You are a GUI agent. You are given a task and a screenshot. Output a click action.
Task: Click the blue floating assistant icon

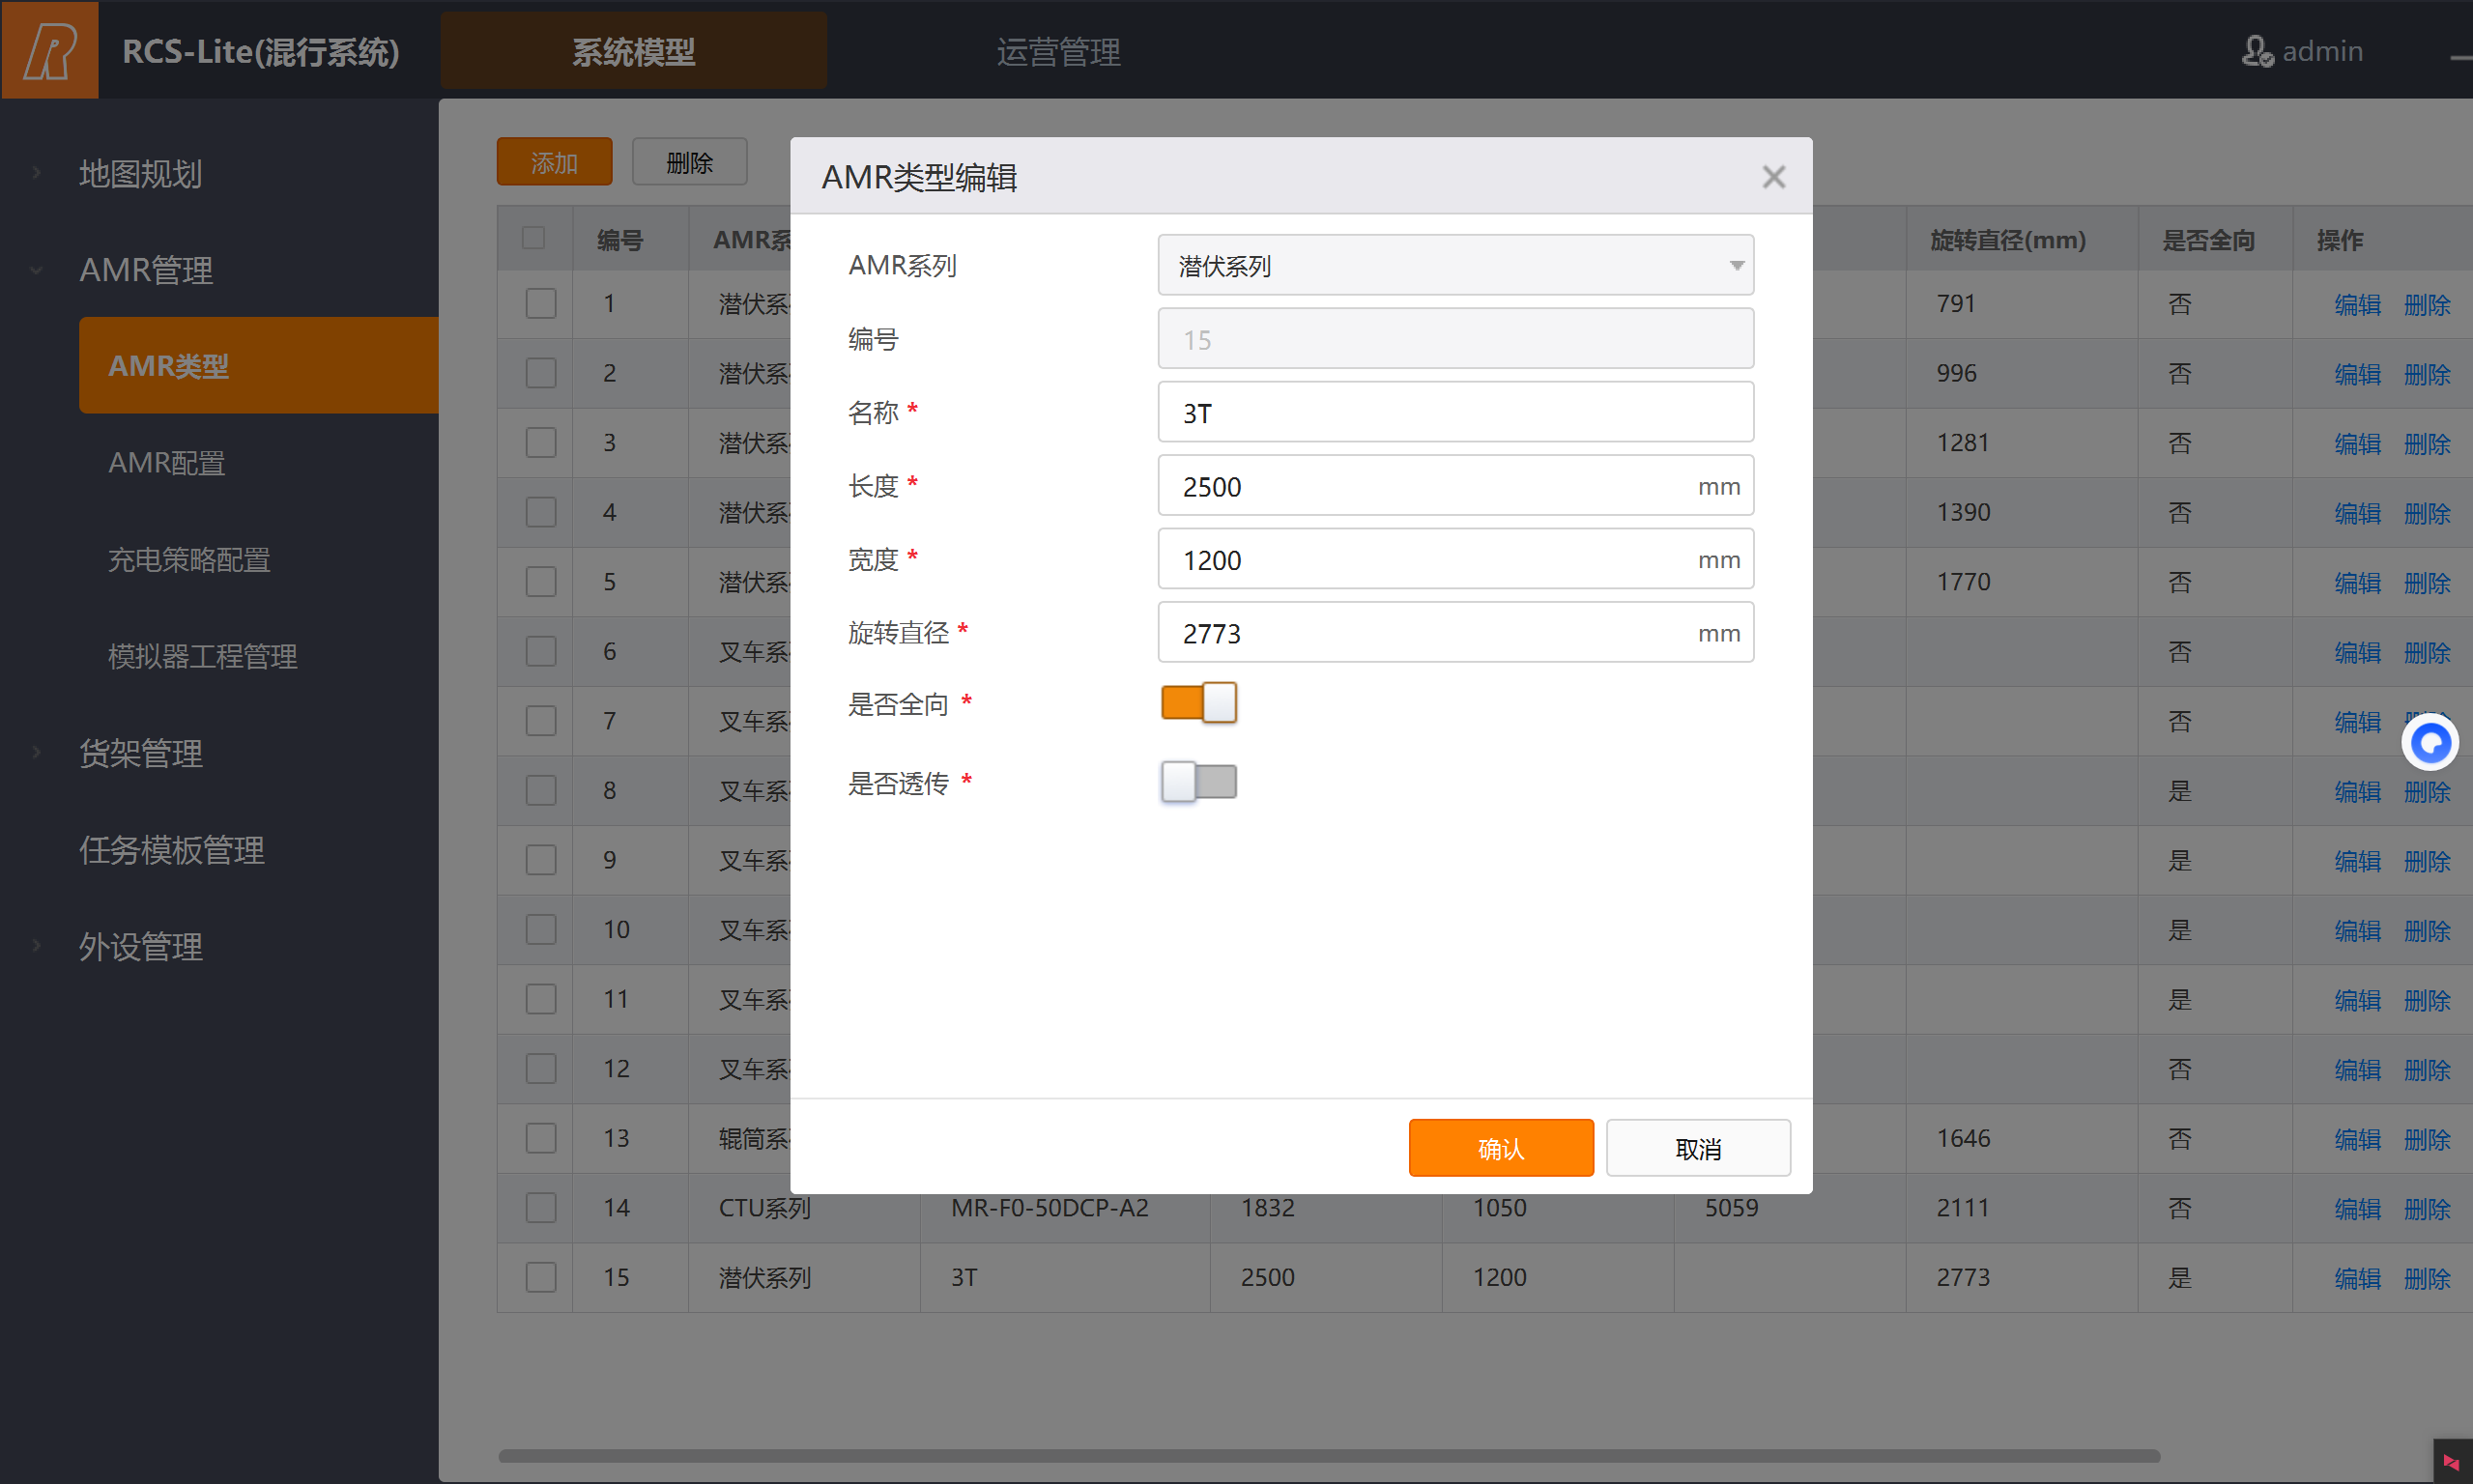pyautogui.click(x=2430, y=742)
